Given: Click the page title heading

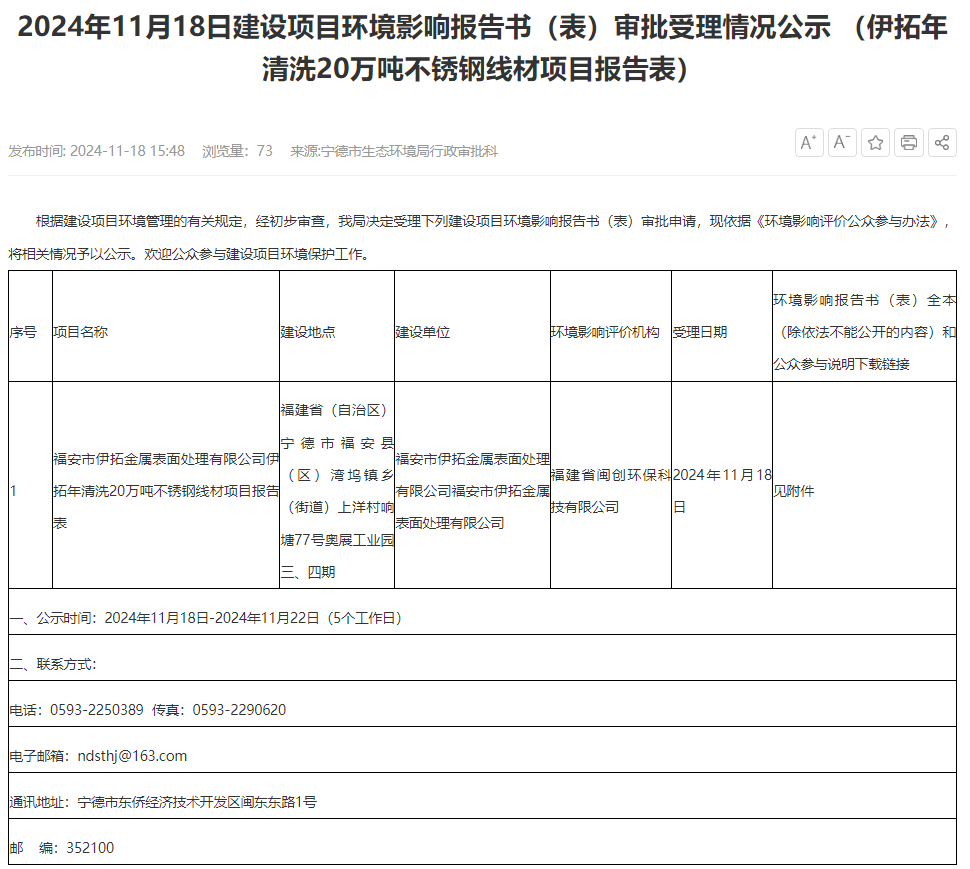Looking at the screenshot, I should coord(483,49).
